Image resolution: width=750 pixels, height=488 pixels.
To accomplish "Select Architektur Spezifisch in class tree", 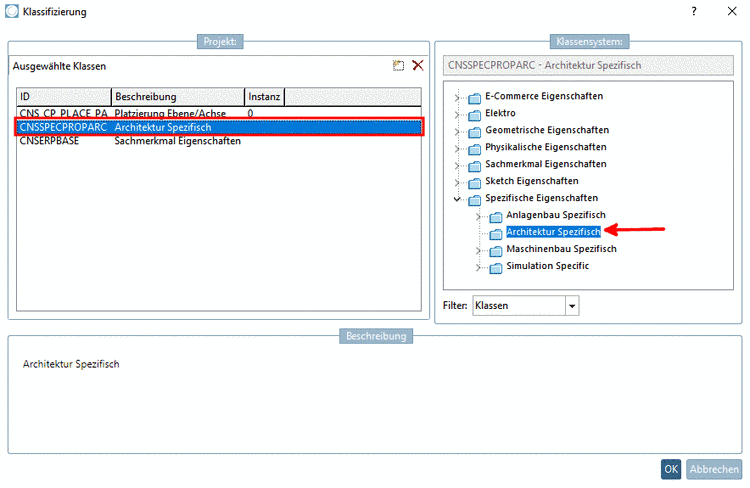I will pos(553,232).
